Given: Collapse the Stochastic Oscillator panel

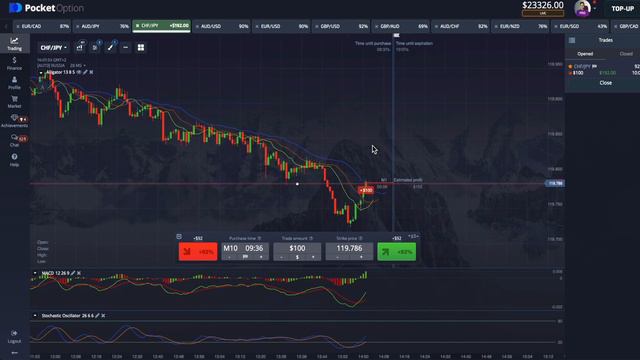Looking at the screenshot, I should (x=35, y=316).
